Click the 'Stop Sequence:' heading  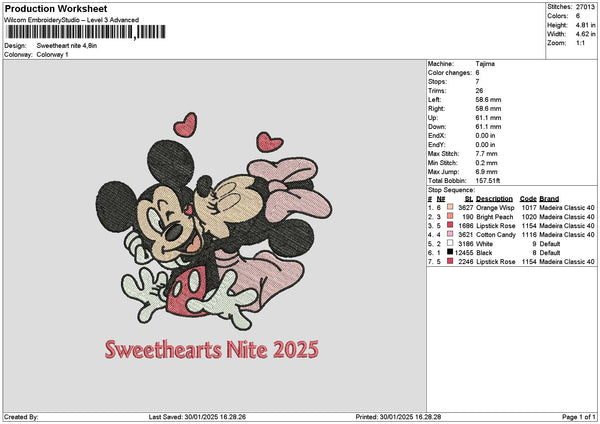point(451,190)
